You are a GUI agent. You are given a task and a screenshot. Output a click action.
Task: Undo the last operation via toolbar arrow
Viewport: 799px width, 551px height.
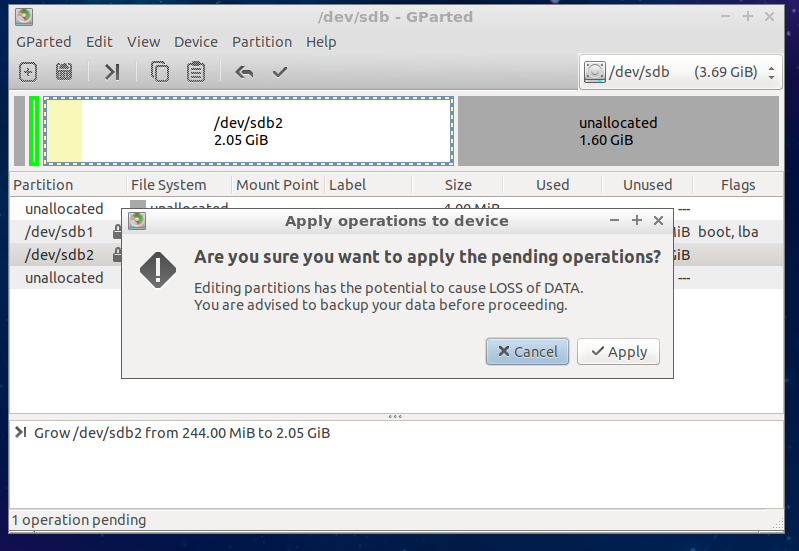pos(244,72)
